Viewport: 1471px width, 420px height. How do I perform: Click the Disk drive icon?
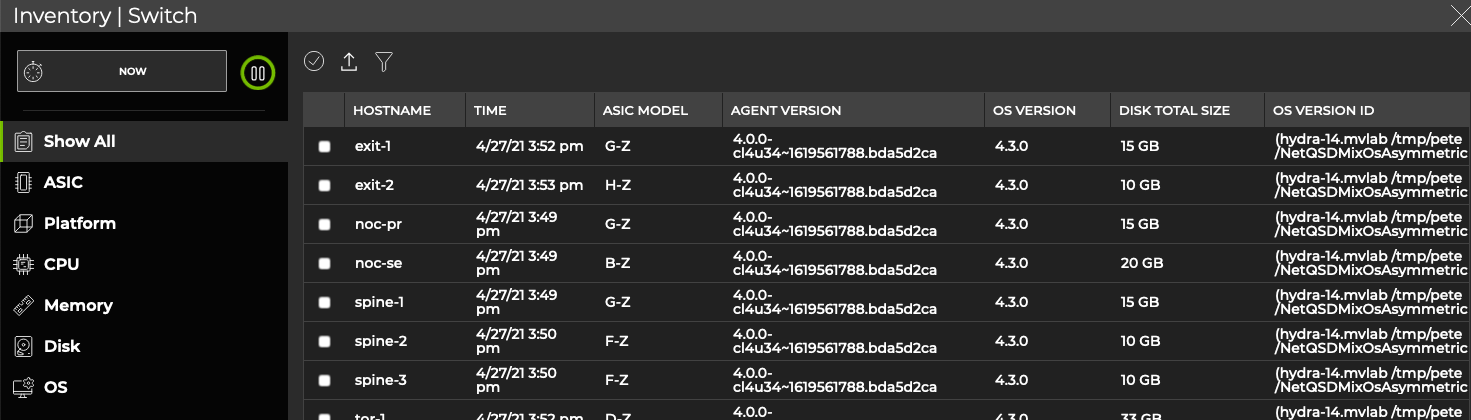[x=23, y=346]
